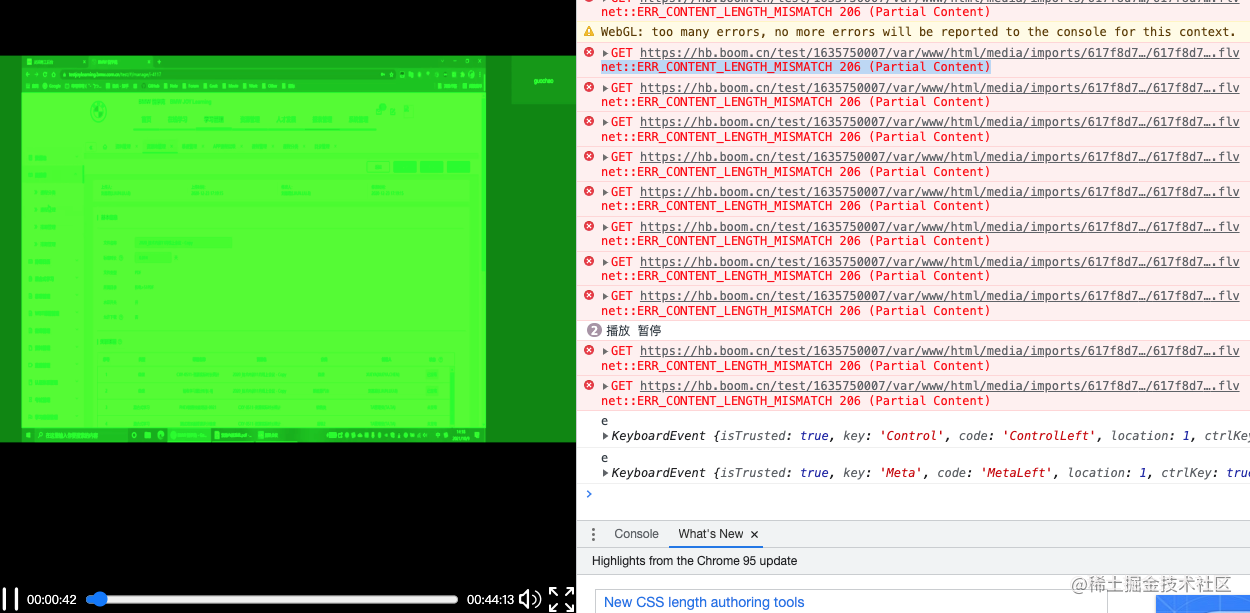Screen dimensions: 1250x613
Task: Expand the GET request directly below 播放 暂停
Action: click(605, 351)
